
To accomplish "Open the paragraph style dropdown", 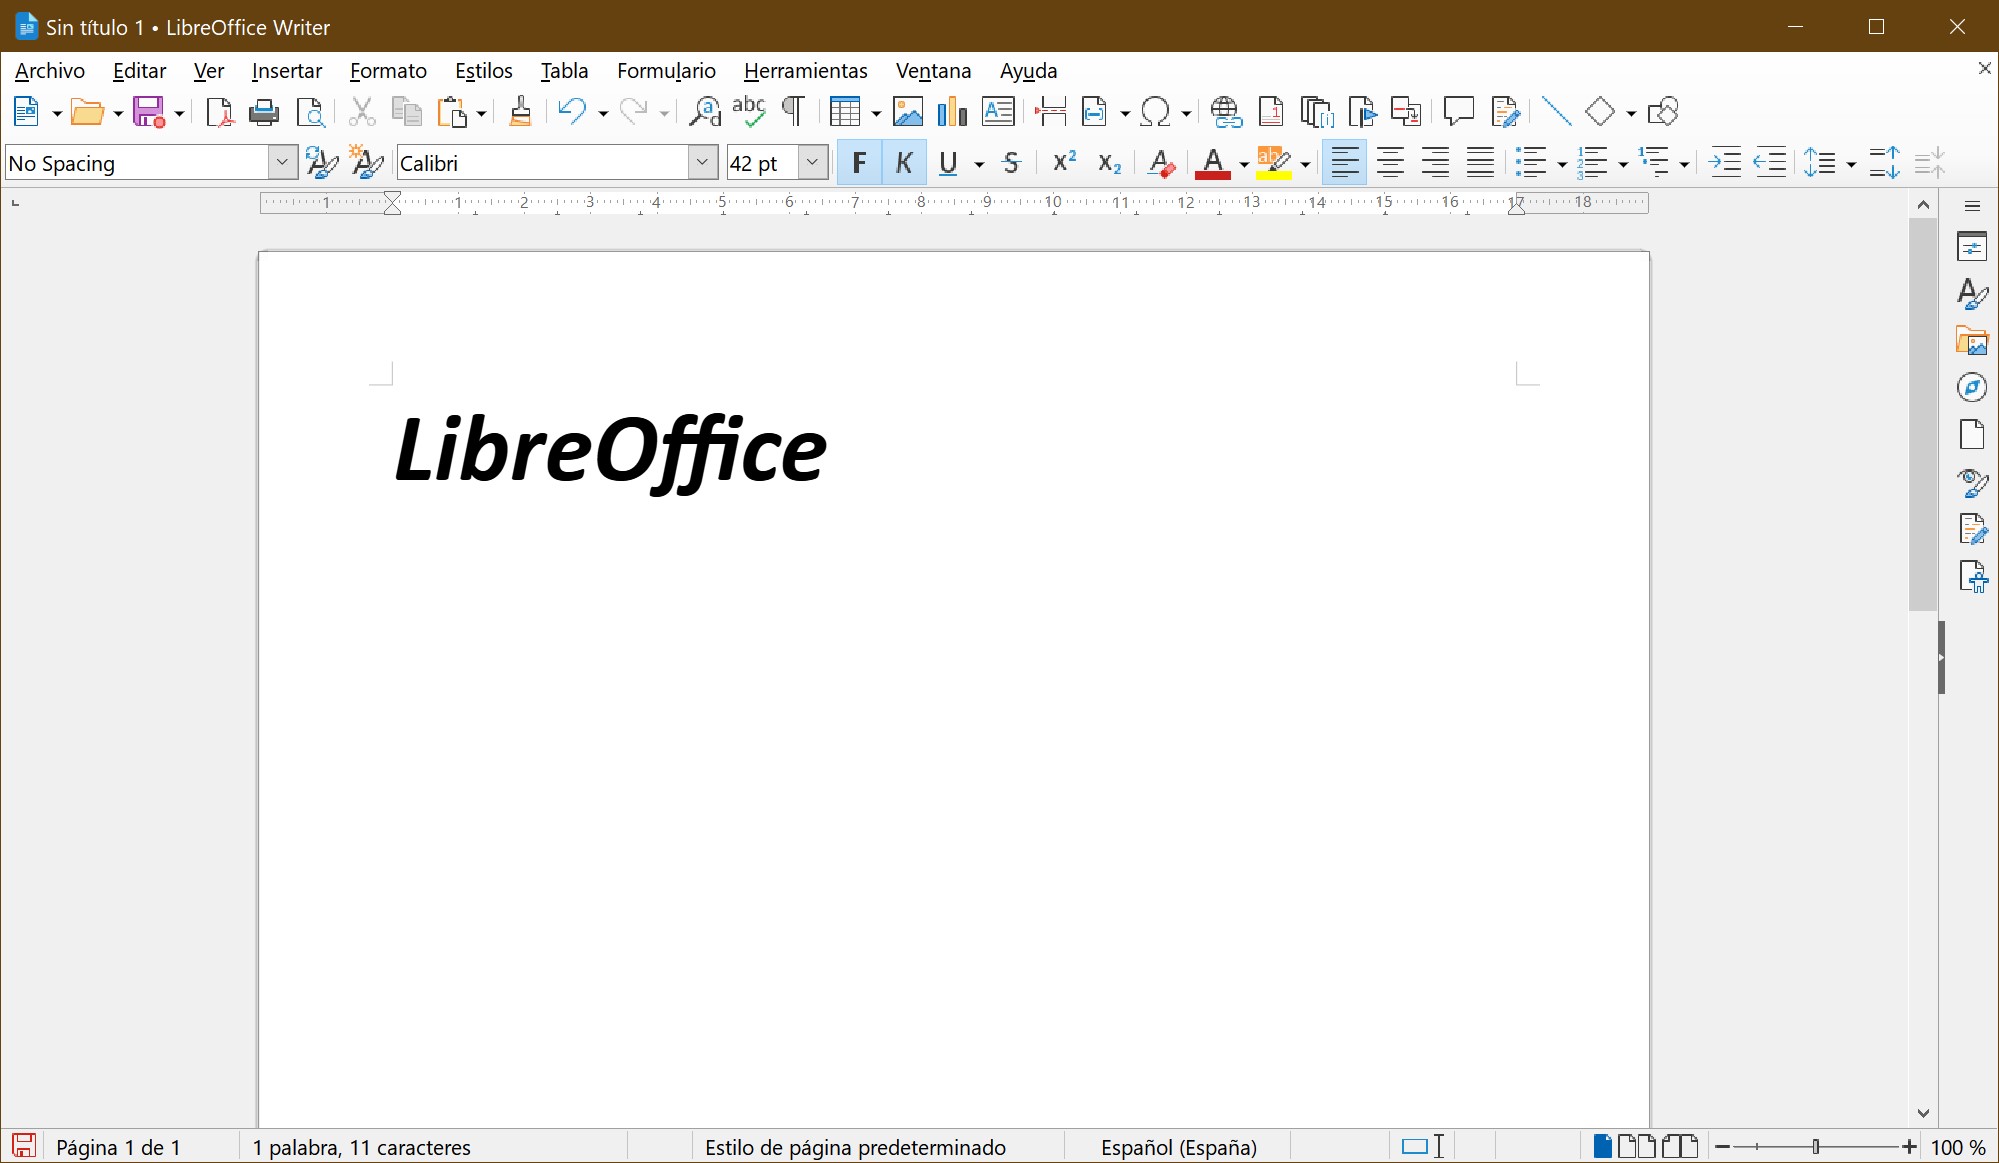I will [x=284, y=163].
